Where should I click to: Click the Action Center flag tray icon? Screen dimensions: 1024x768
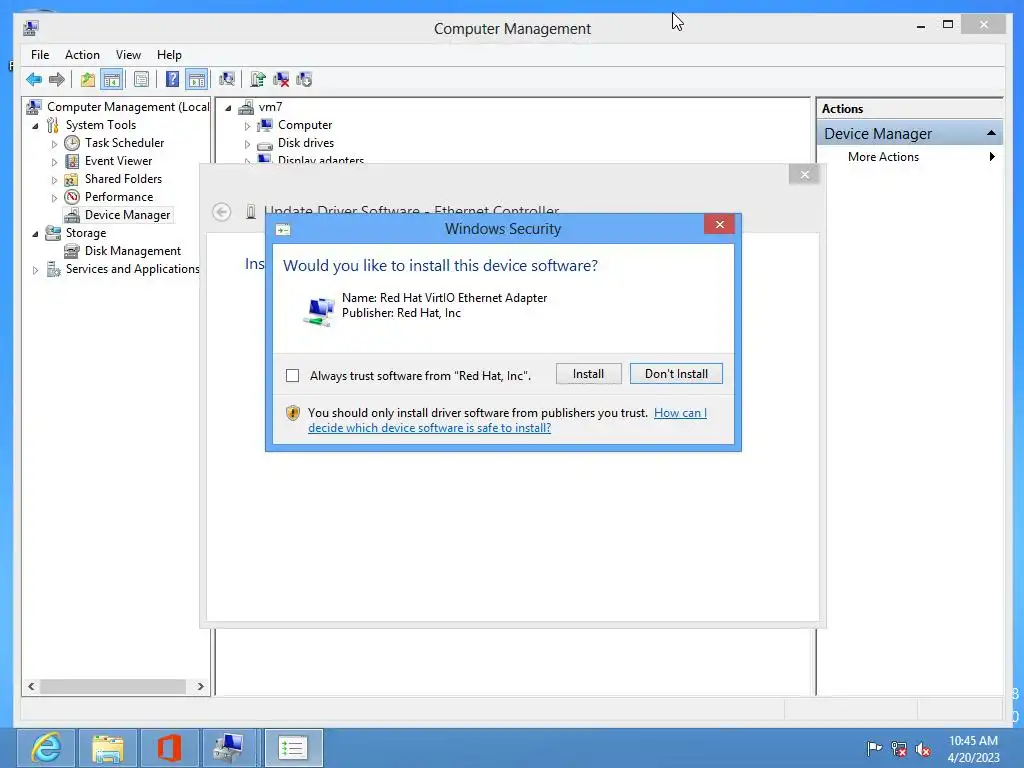click(874, 748)
